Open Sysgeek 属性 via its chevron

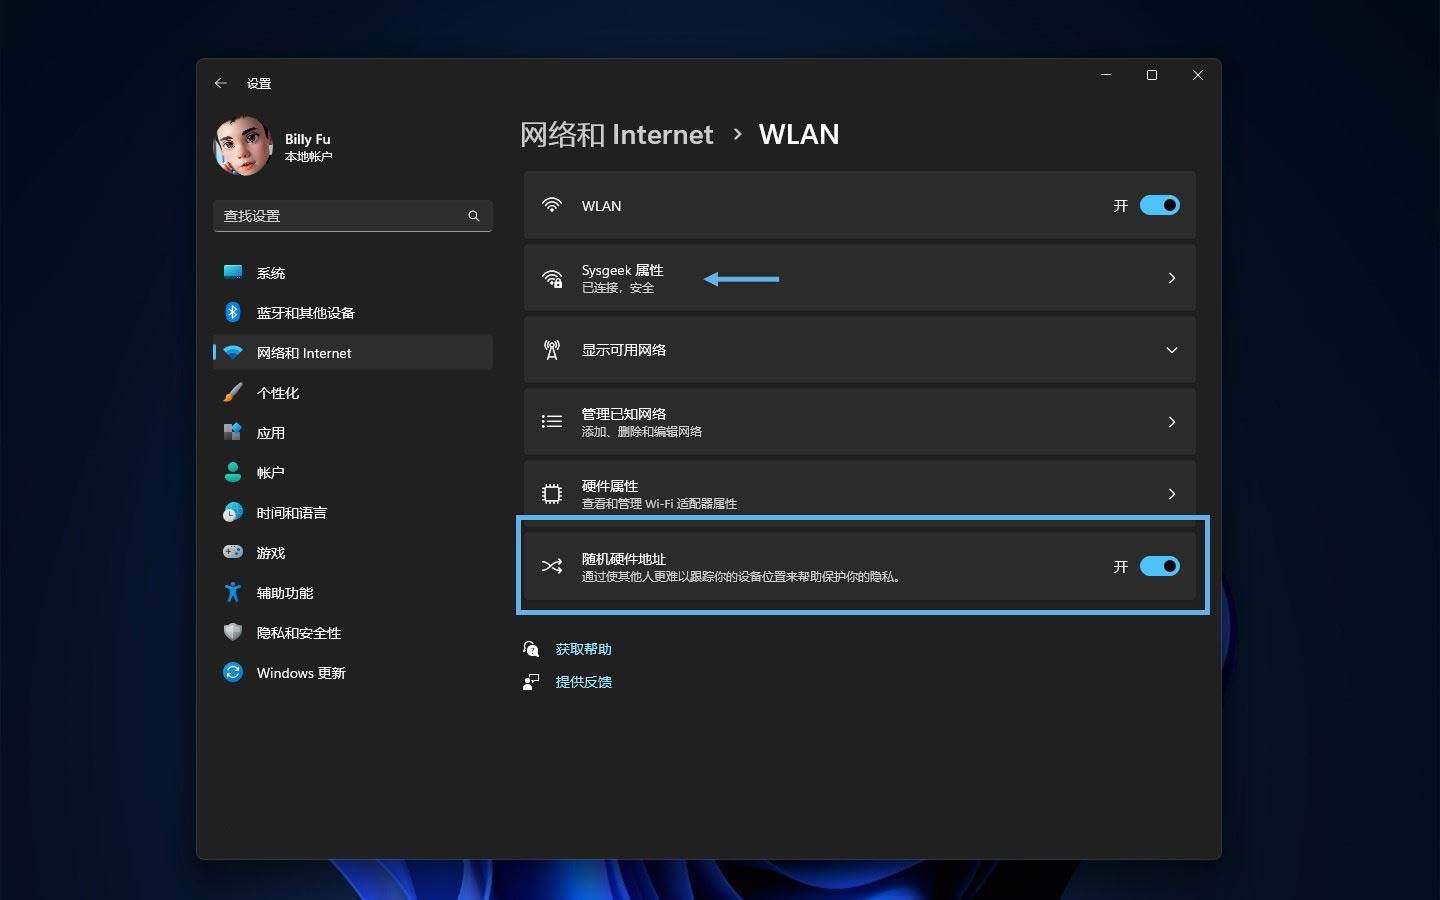(x=1171, y=278)
